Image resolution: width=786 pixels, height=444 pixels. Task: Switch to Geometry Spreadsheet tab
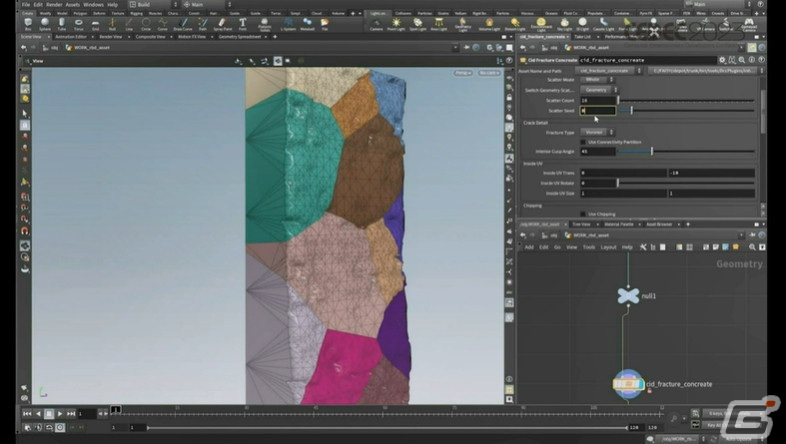(239, 37)
